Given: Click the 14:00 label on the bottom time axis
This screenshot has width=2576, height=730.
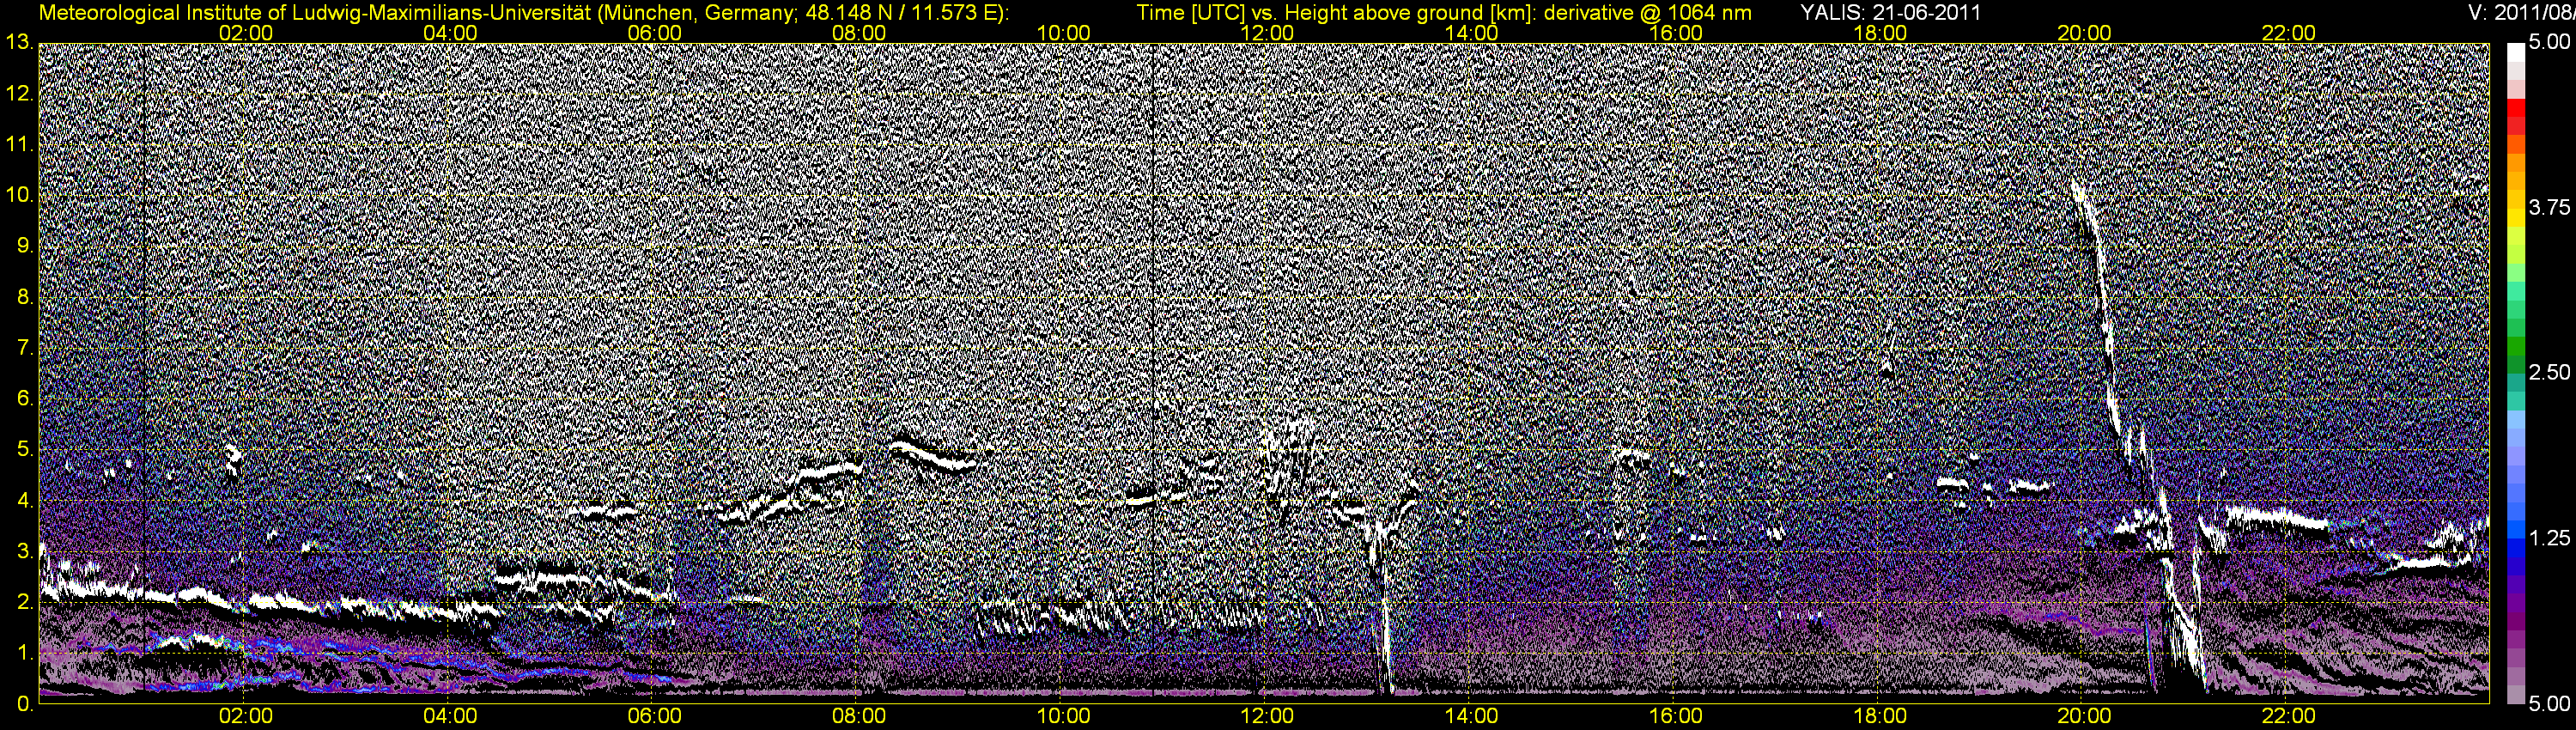Looking at the screenshot, I should click(x=1471, y=716).
